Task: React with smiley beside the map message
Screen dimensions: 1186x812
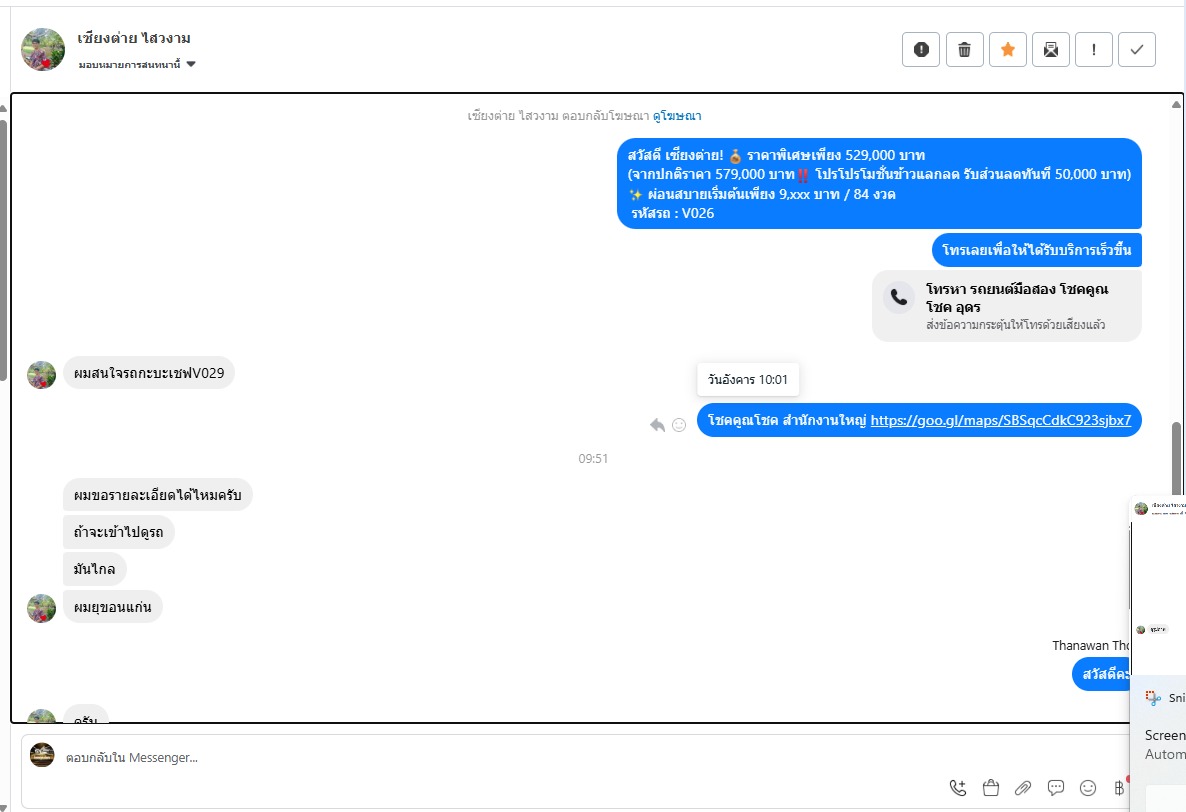Action: point(679,425)
